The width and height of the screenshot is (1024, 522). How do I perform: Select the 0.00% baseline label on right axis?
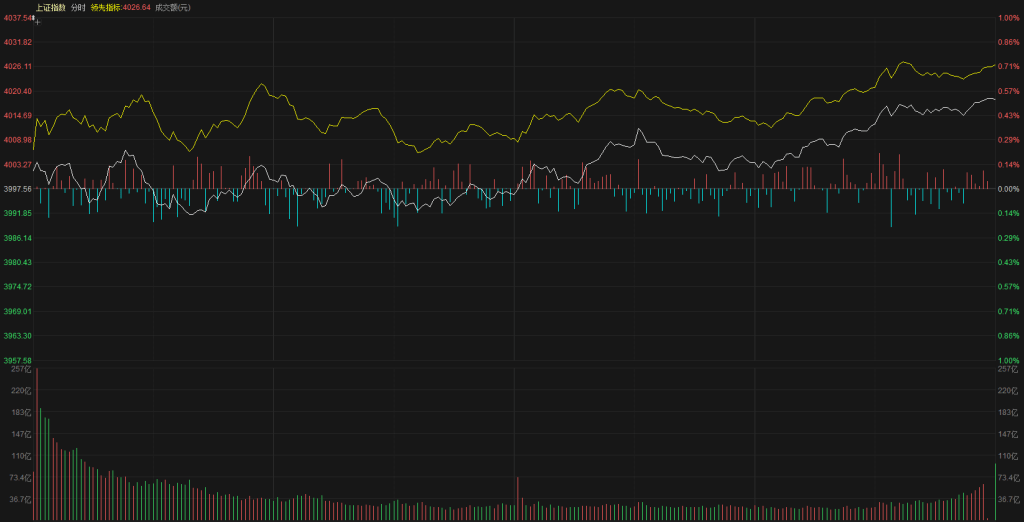[x=1008, y=188]
